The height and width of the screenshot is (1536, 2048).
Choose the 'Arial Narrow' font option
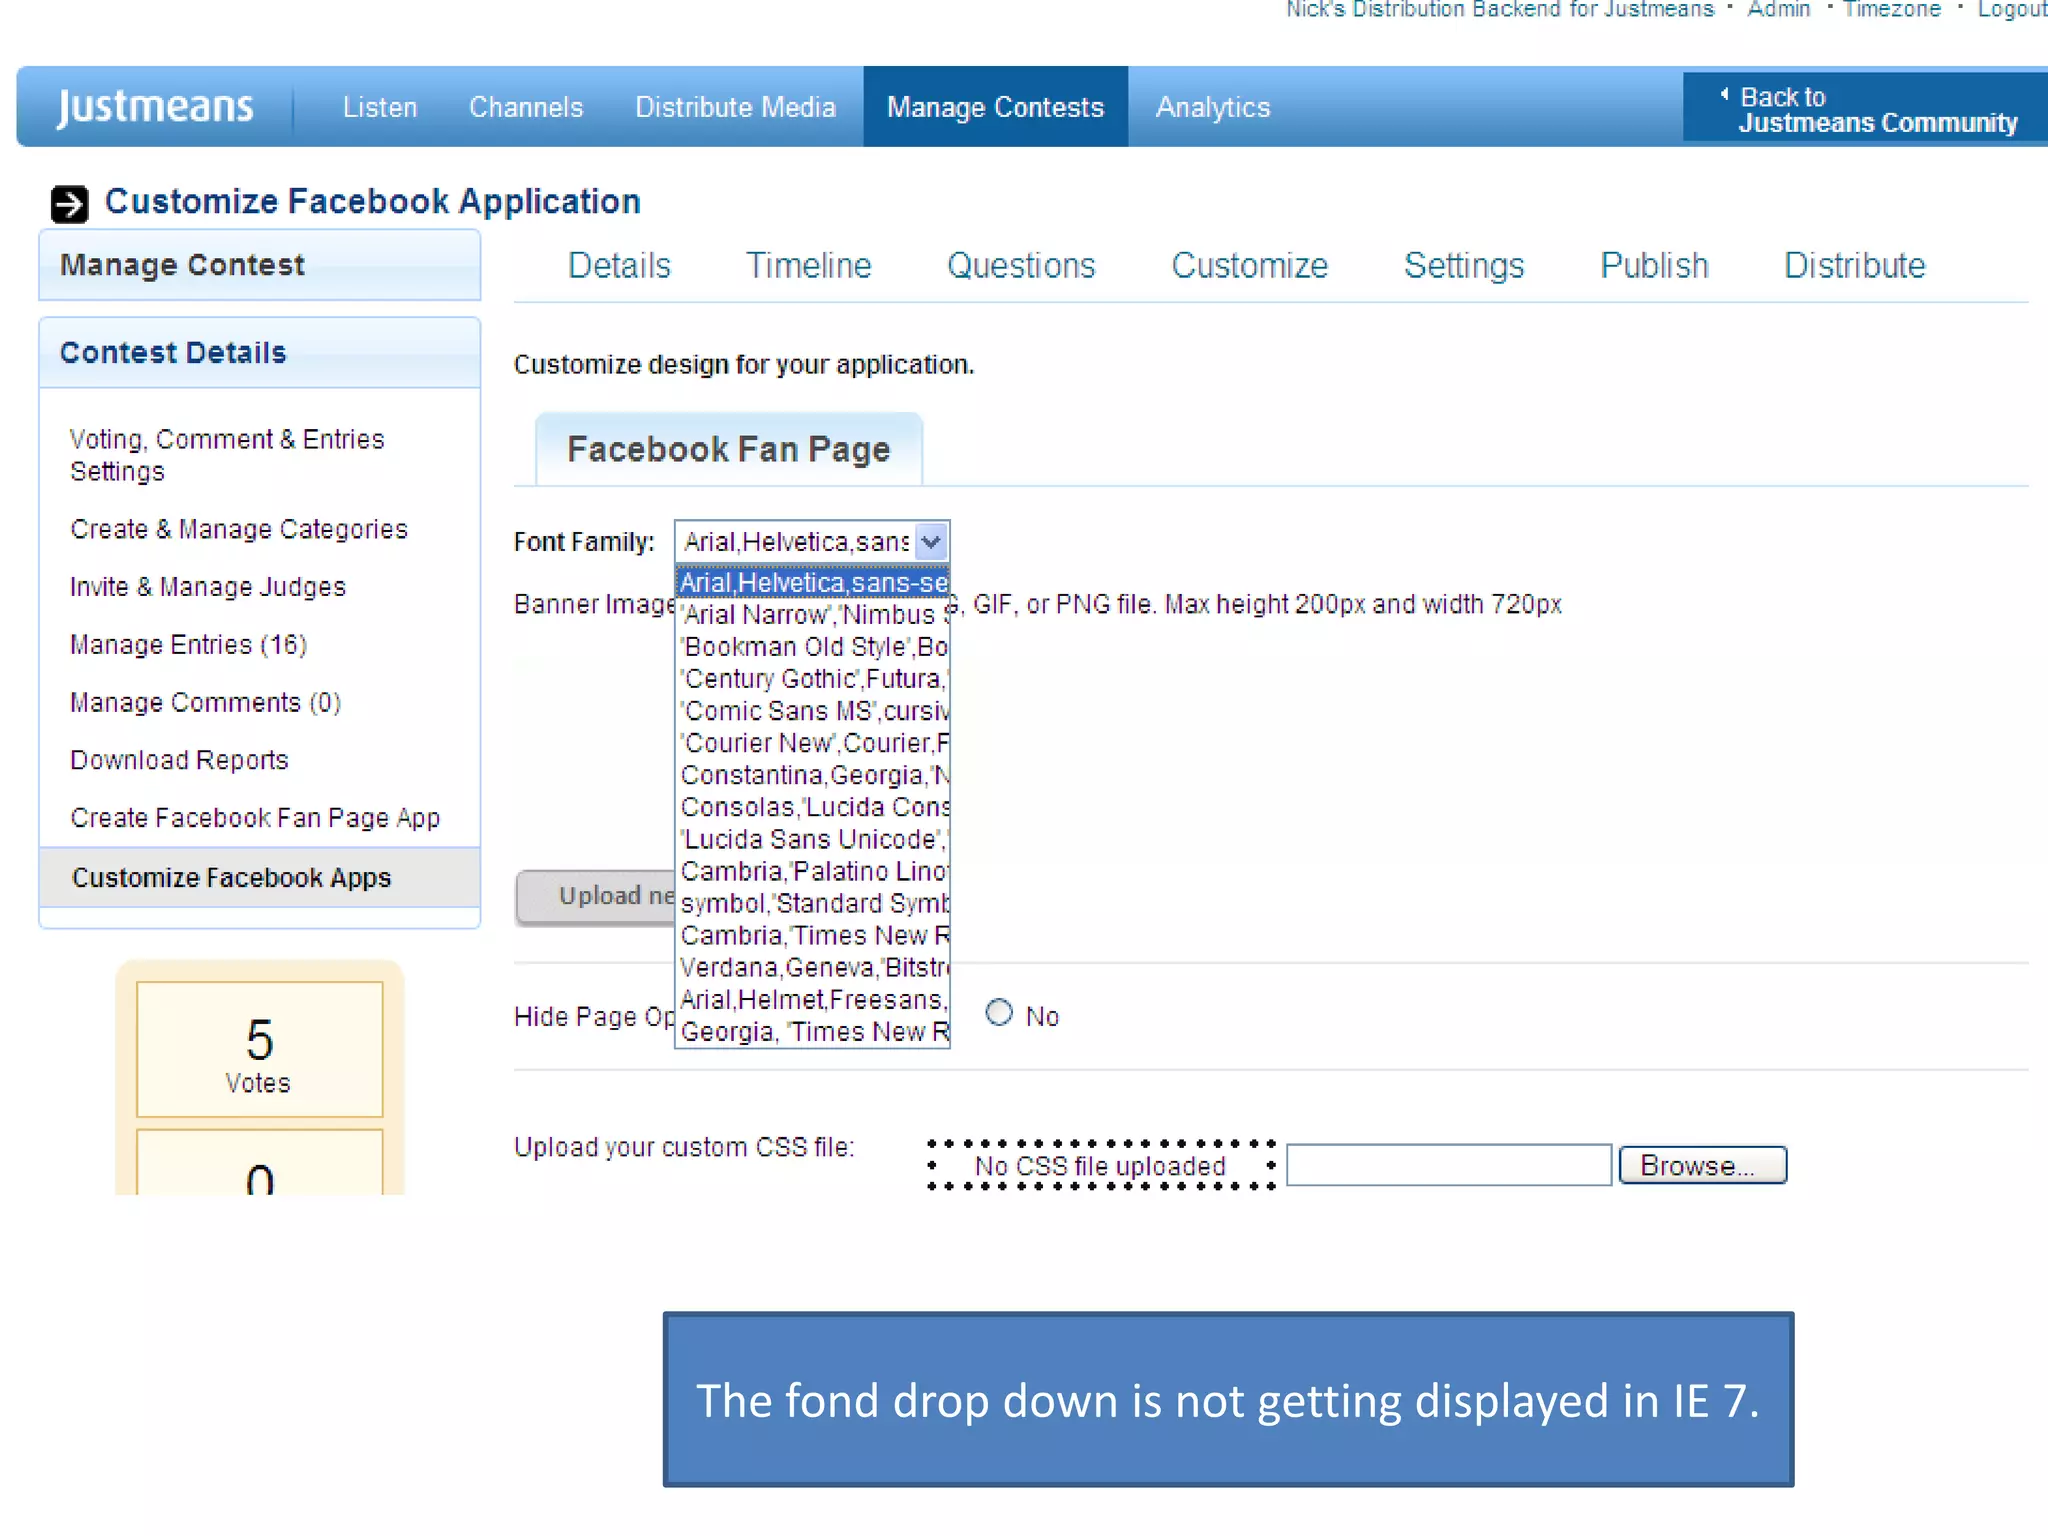click(x=813, y=615)
